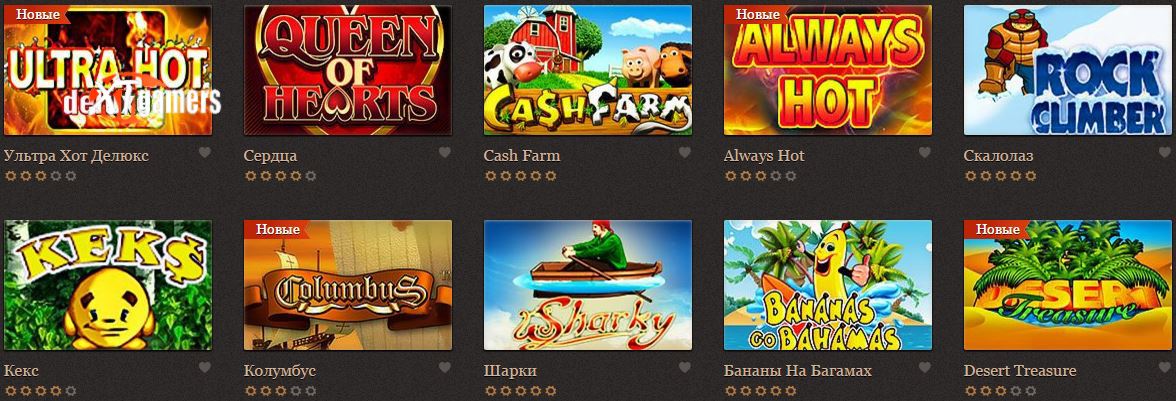Click the Колумбус game title

click(280, 371)
